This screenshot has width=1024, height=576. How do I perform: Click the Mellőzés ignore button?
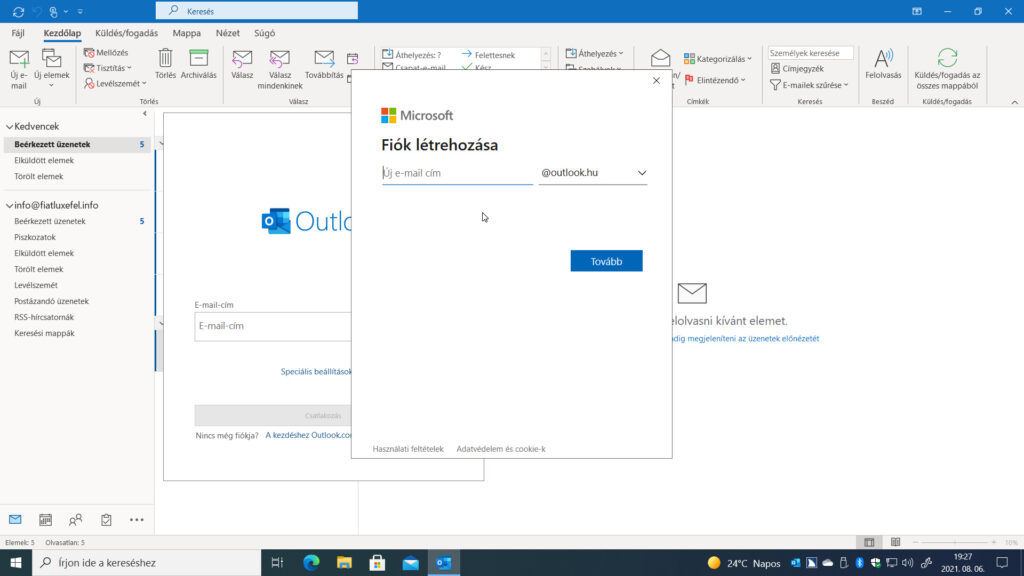(x=106, y=52)
